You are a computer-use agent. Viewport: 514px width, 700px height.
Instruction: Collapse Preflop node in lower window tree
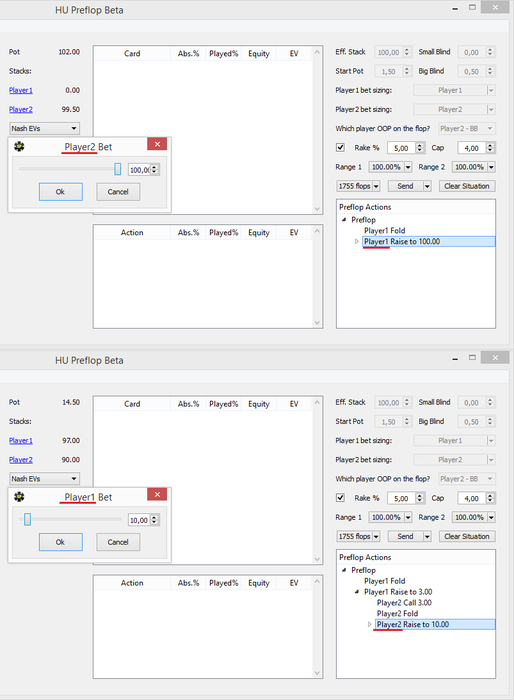click(x=344, y=570)
